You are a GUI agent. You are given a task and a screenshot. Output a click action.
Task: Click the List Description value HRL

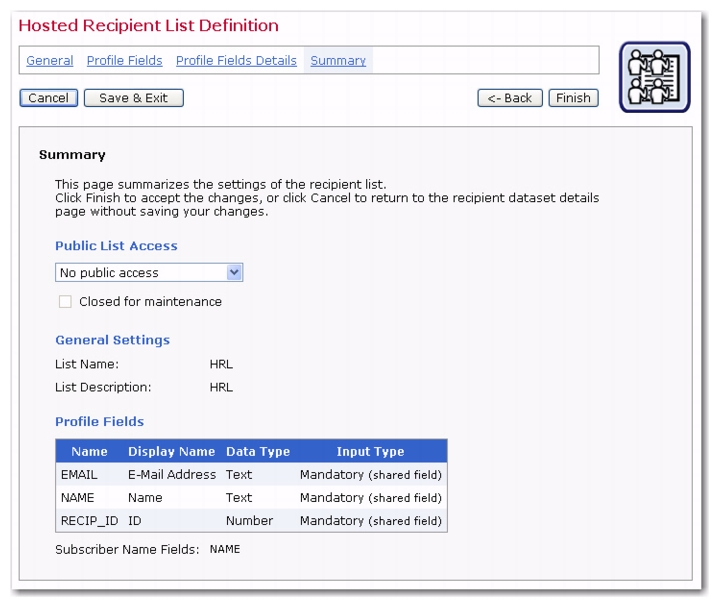click(221, 388)
